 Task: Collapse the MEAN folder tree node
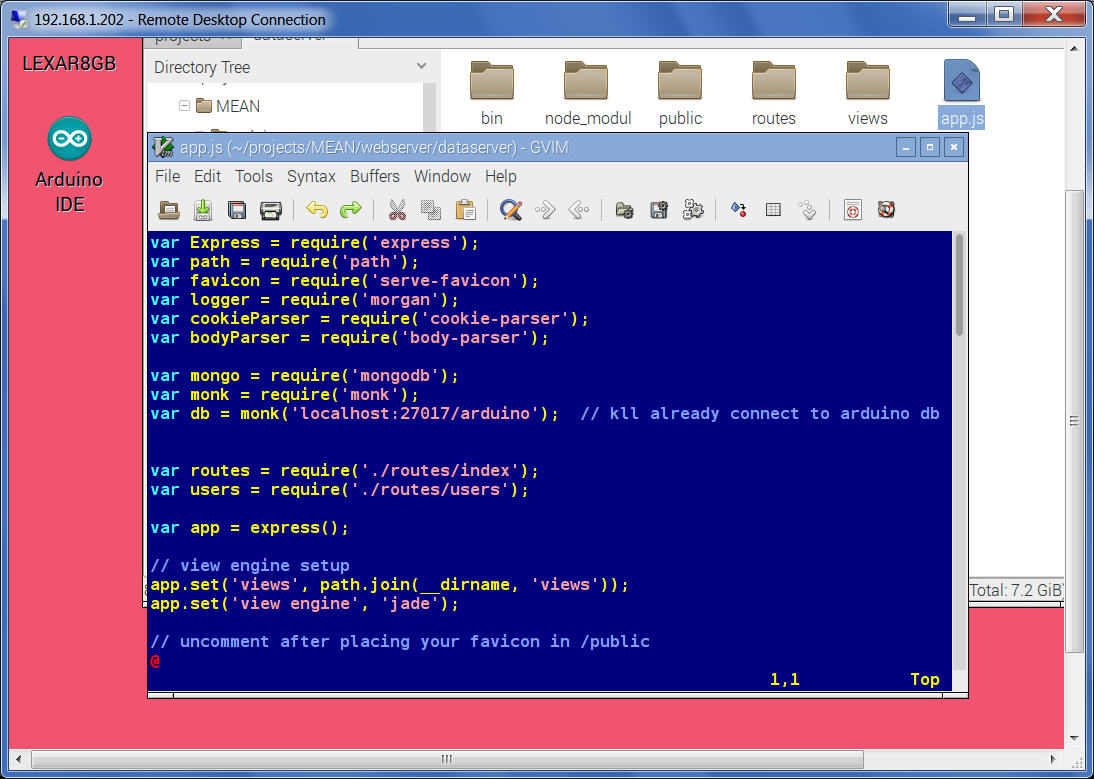185,106
